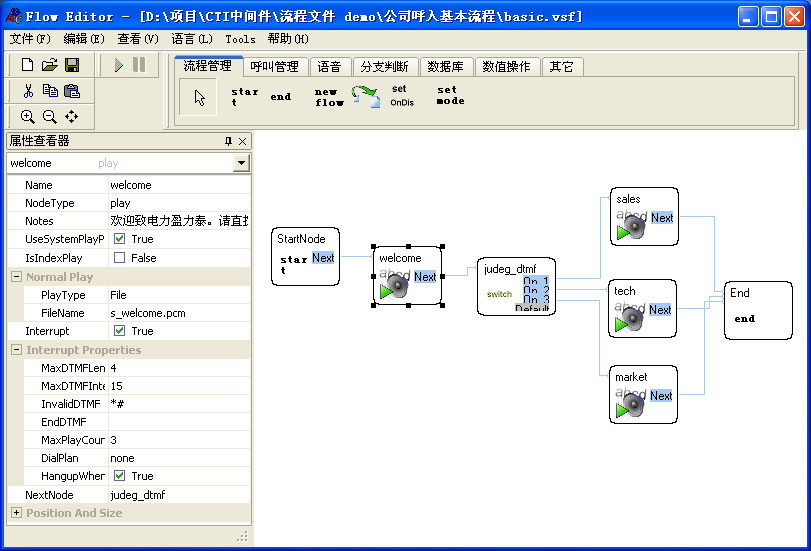Click the Open folder icon
The image size is (811, 551).
49,65
